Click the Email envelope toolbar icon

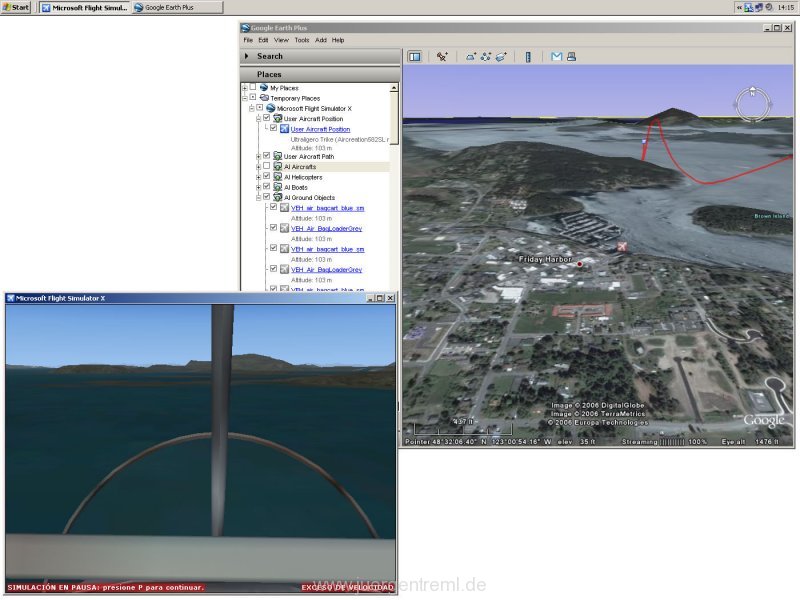click(x=557, y=57)
